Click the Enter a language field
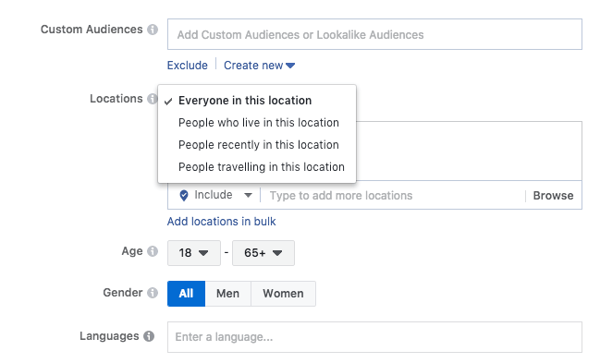This screenshot has width=600, height=363. (x=375, y=337)
